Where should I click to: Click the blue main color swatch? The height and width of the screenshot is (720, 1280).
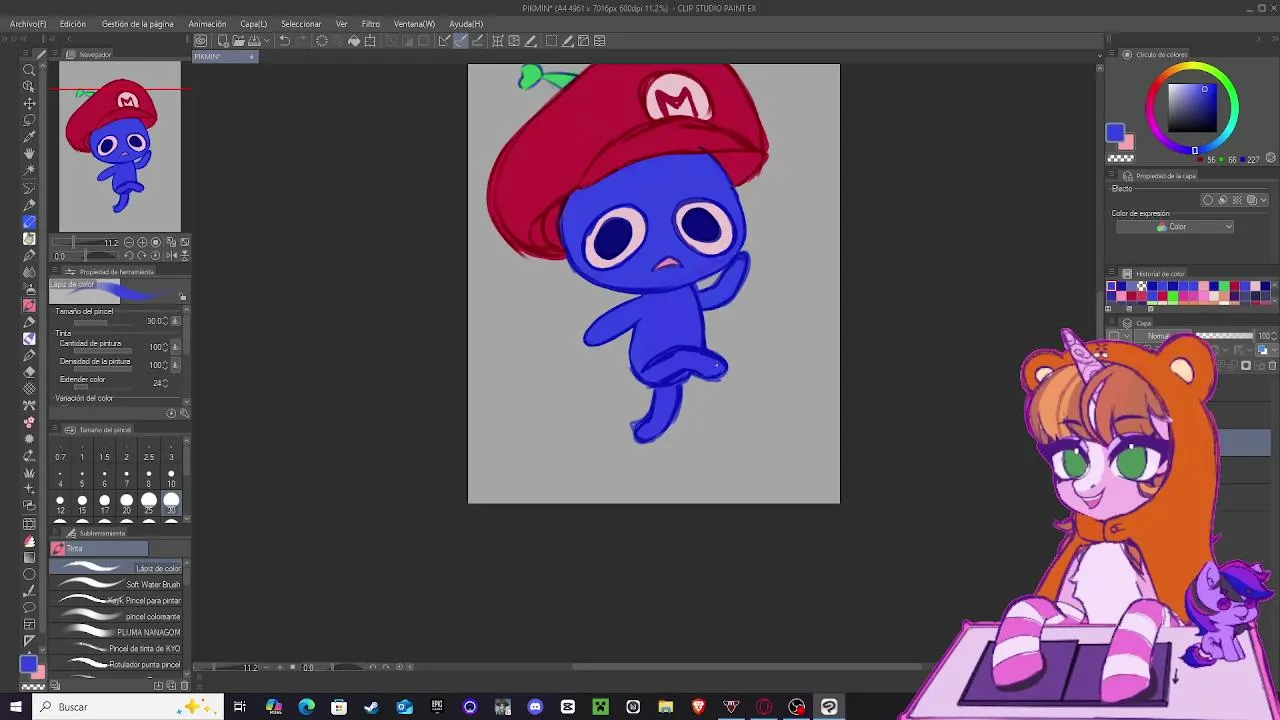click(1115, 134)
